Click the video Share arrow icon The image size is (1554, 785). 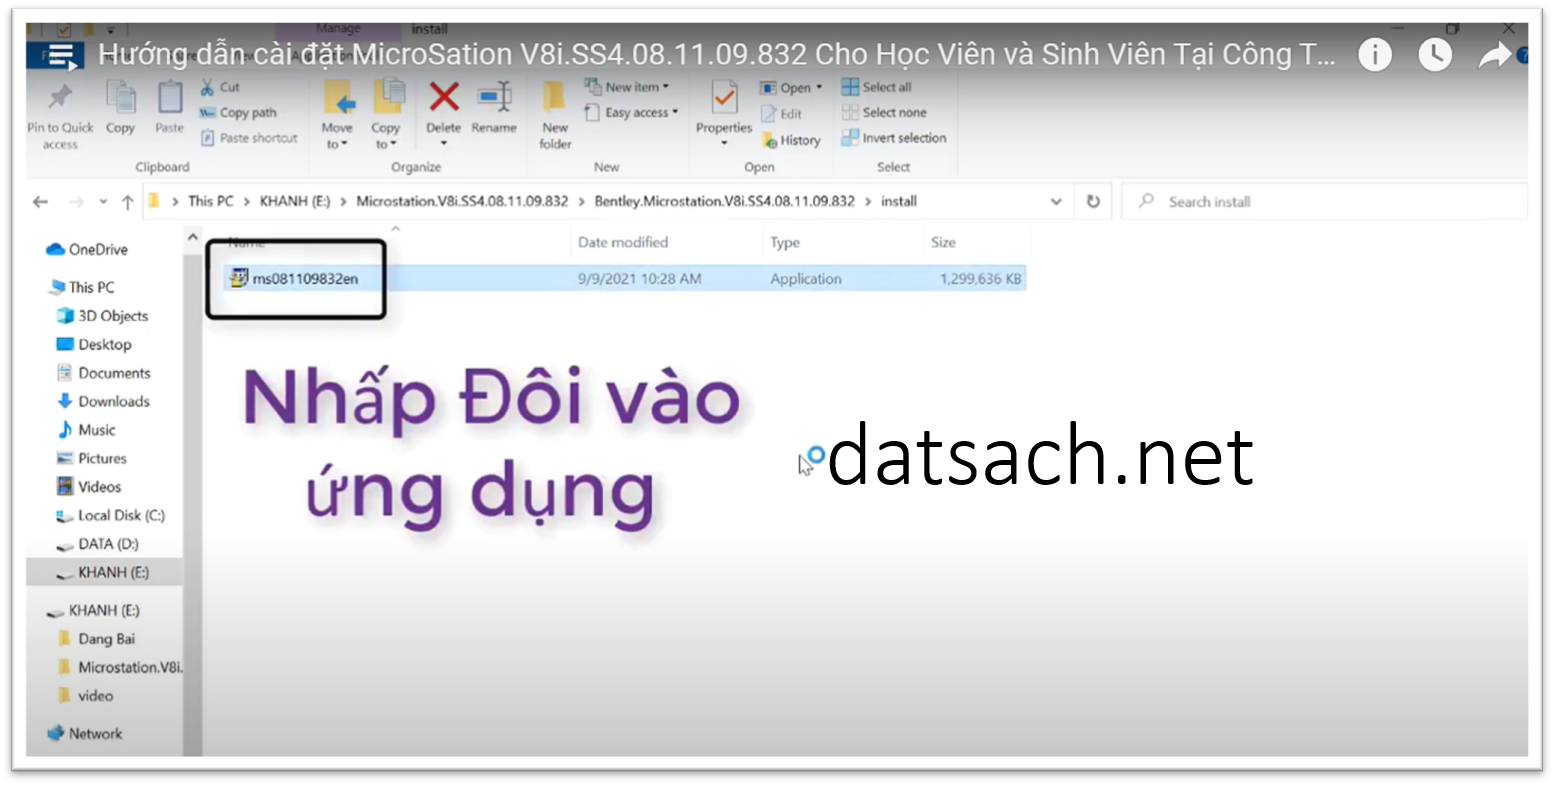coord(1494,55)
